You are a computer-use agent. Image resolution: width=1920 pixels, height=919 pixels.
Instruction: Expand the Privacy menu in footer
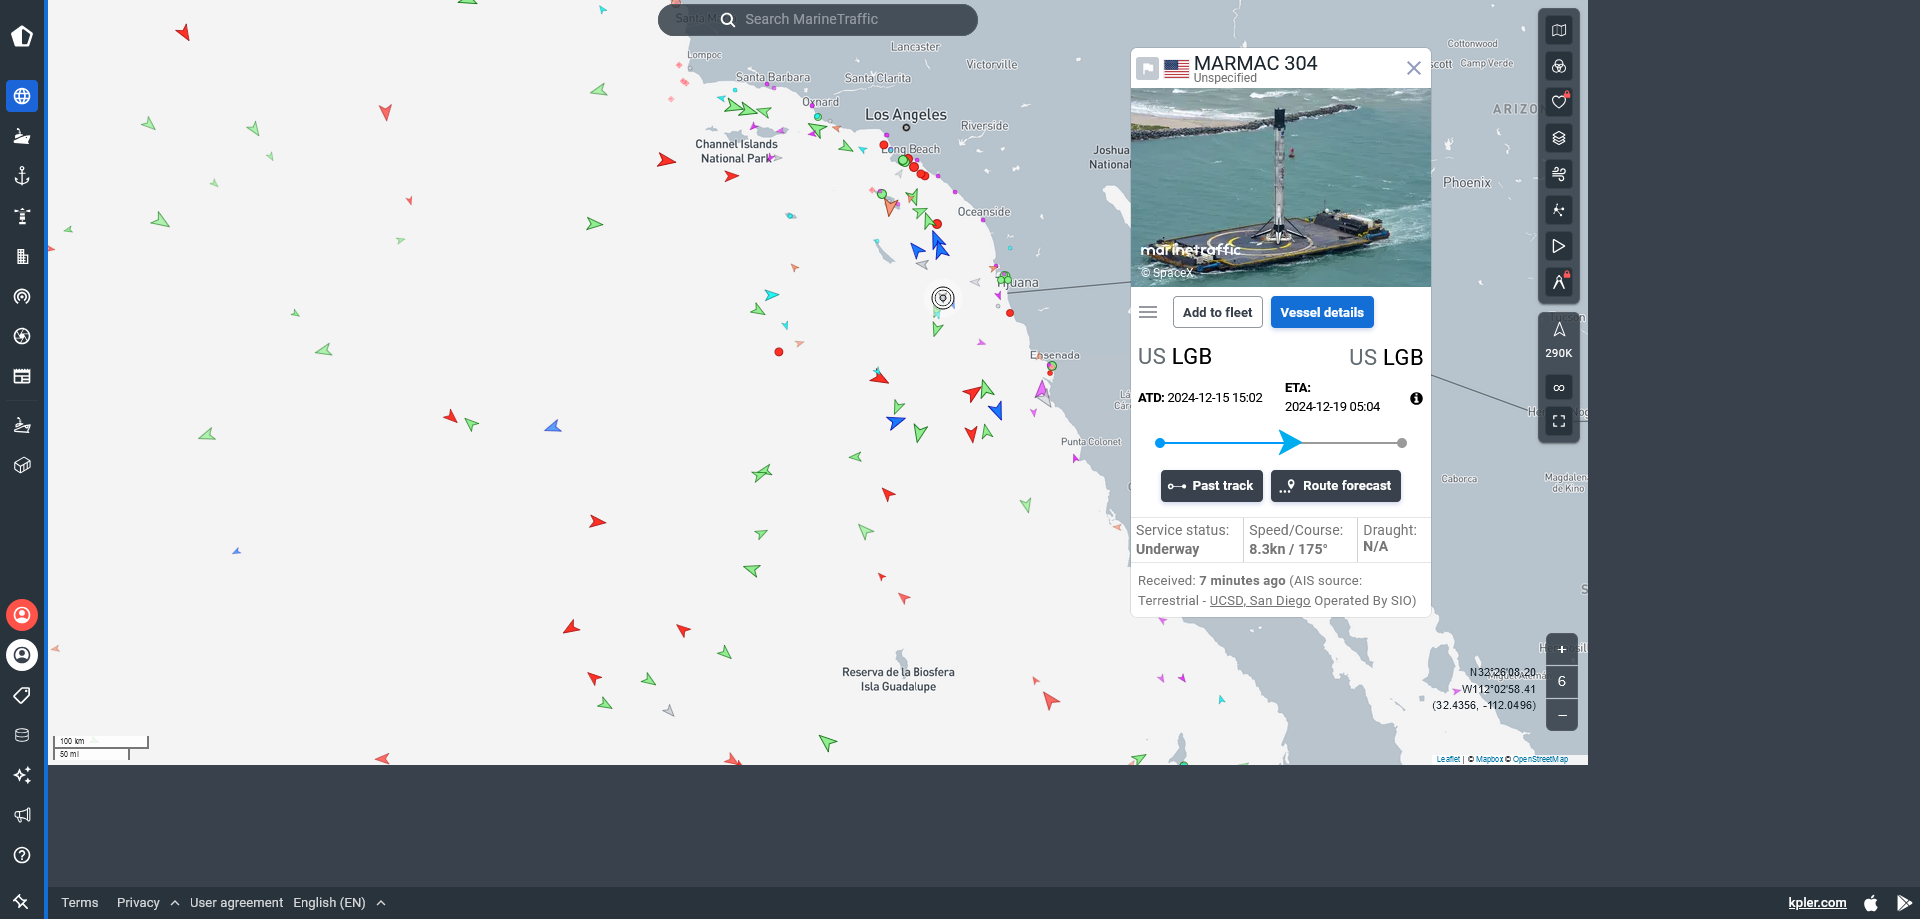click(x=148, y=903)
